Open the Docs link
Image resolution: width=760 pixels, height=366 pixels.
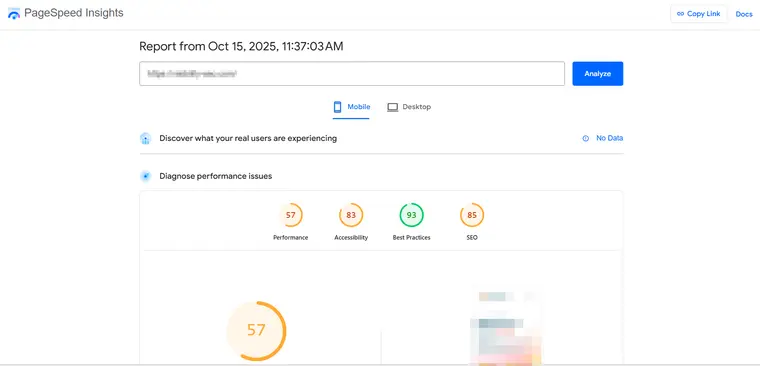[744, 14]
